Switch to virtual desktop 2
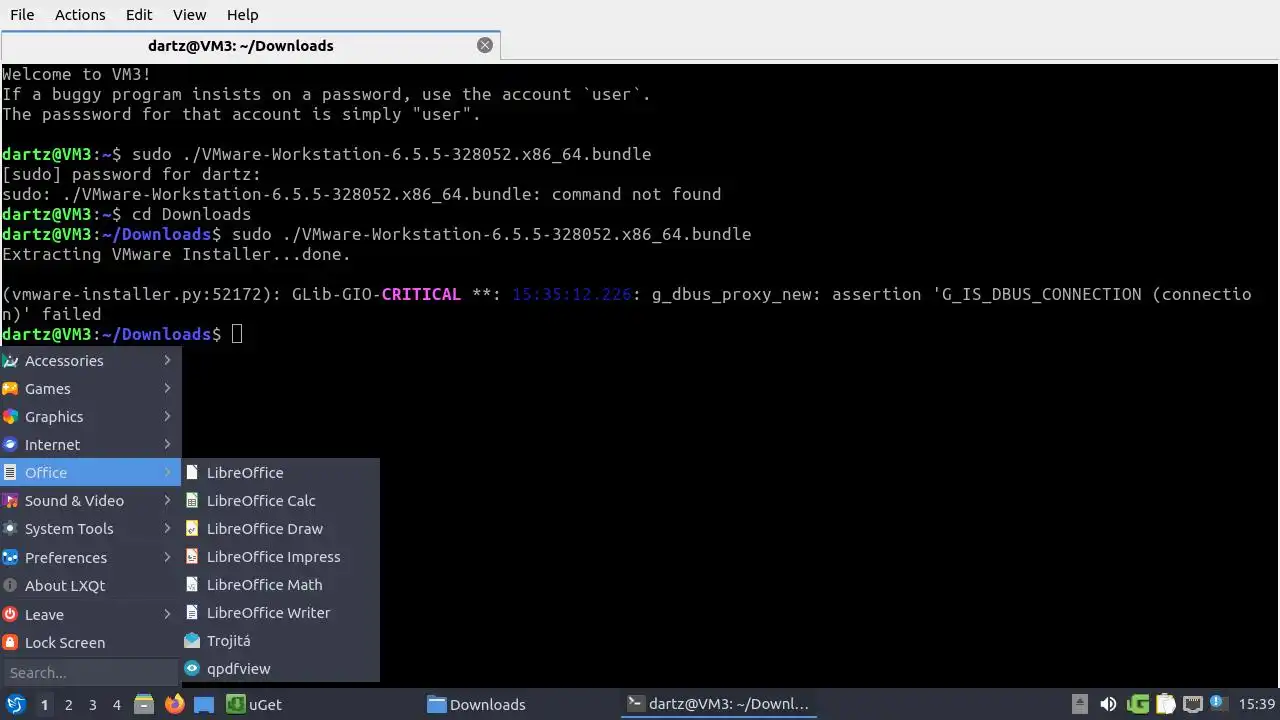 (68, 704)
